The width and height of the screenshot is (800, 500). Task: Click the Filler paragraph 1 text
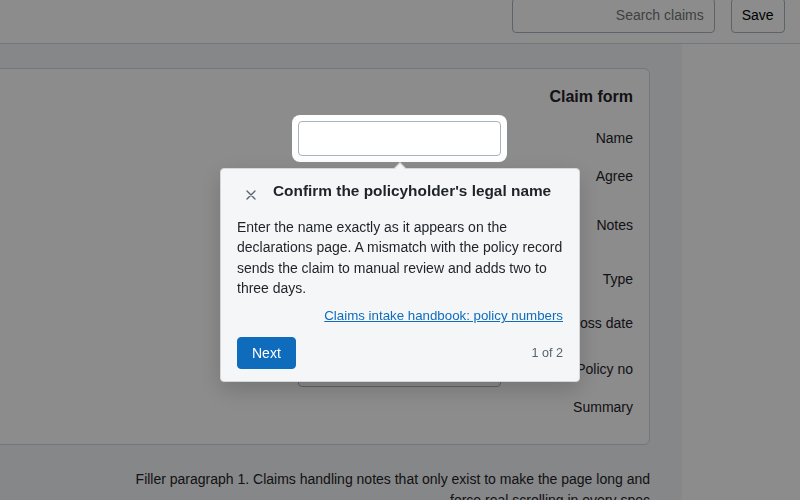click(392, 487)
